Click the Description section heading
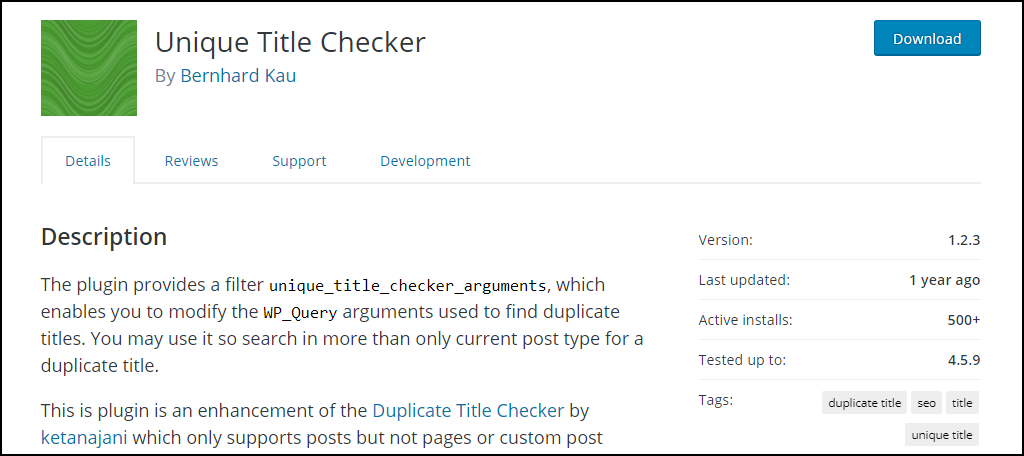The image size is (1024, 456). pyautogui.click(x=104, y=237)
